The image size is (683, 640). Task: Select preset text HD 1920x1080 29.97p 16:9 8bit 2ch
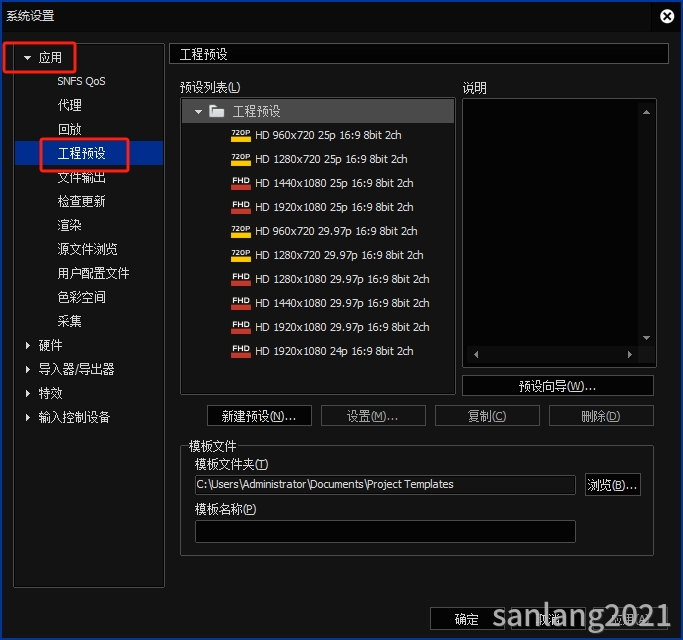(x=342, y=327)
